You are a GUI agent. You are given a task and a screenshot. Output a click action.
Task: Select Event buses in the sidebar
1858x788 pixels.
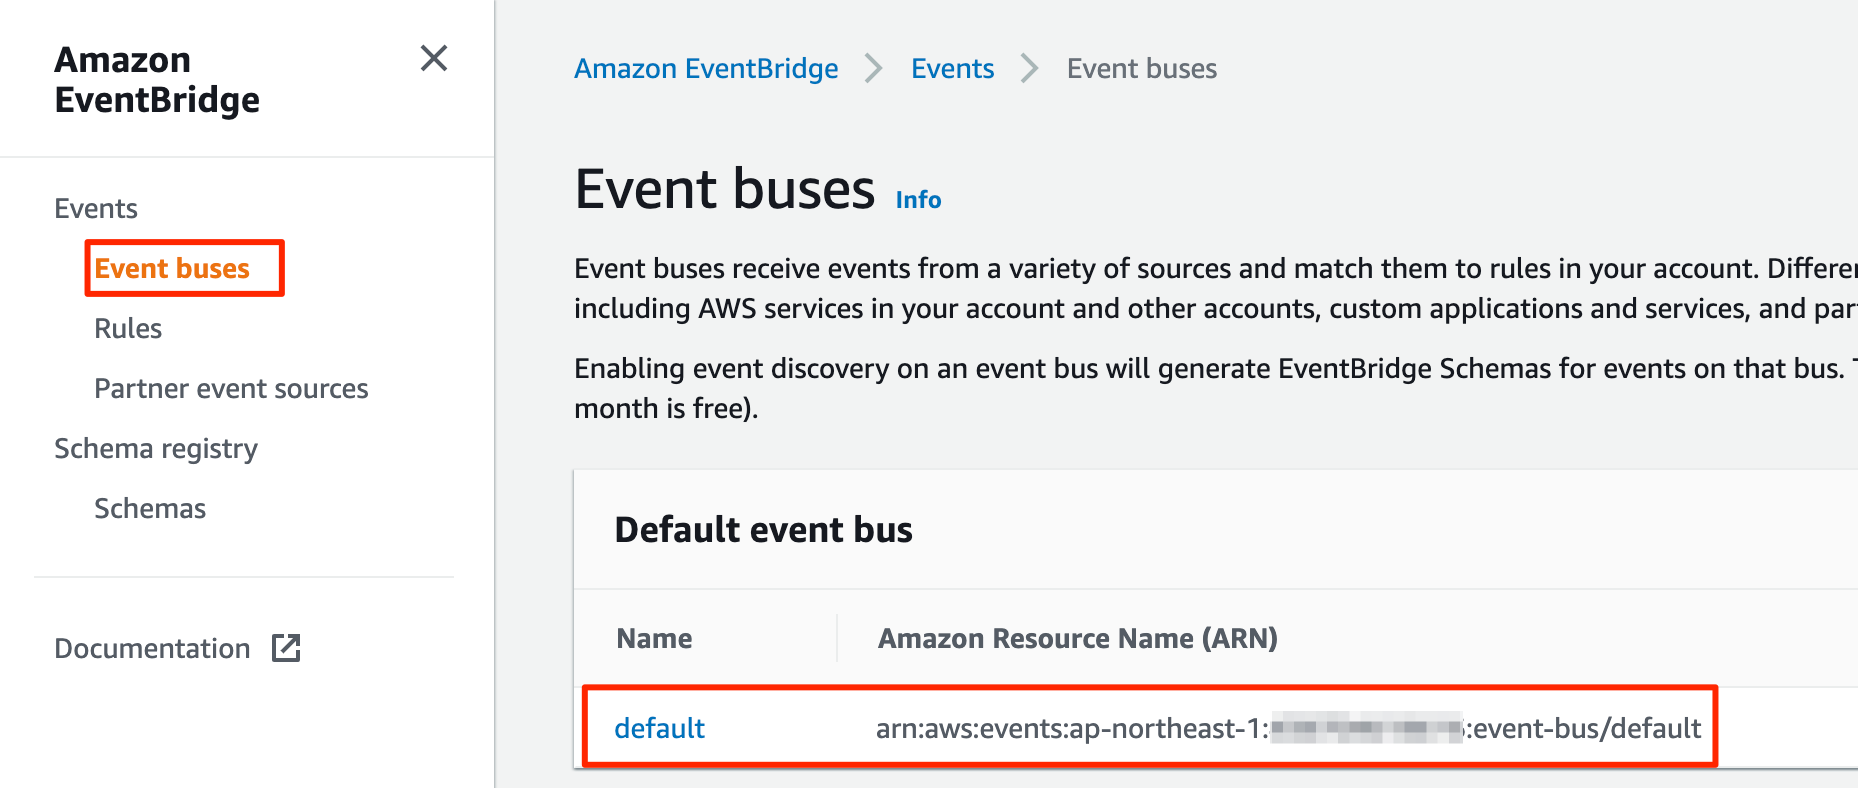(172, 268)
